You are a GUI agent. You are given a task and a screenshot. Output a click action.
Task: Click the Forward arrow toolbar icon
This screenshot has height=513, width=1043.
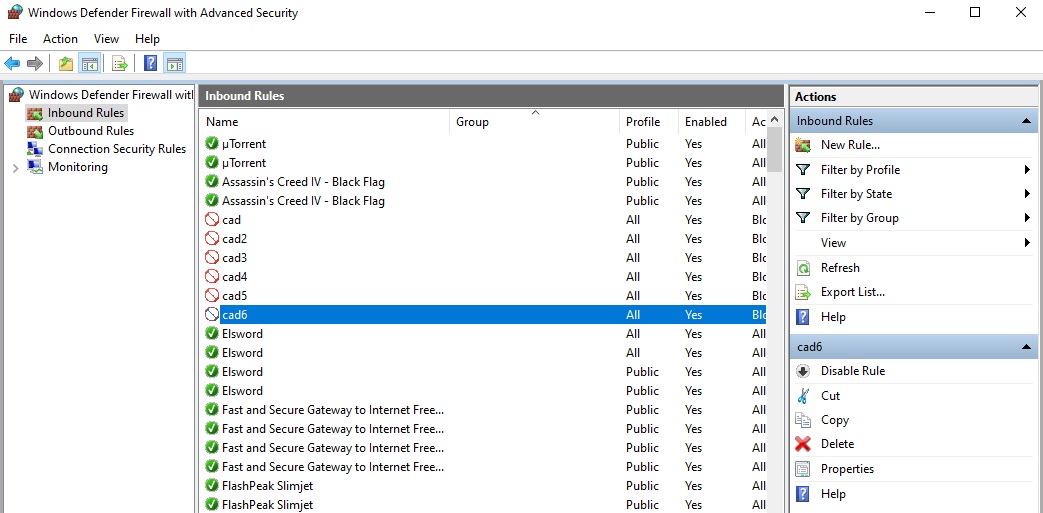coord(35,64)
